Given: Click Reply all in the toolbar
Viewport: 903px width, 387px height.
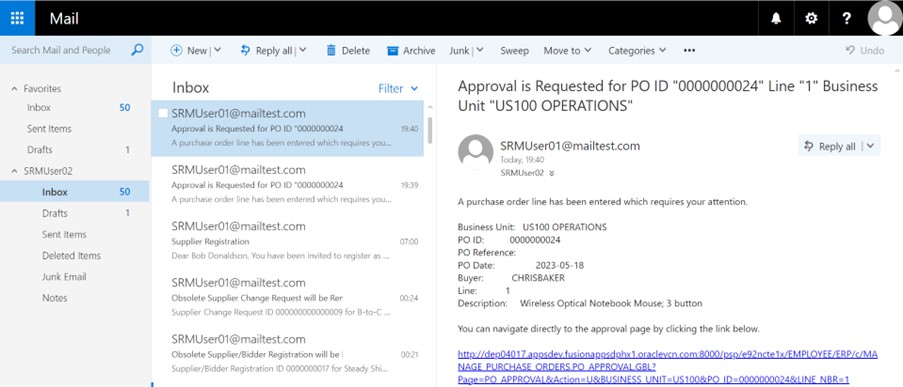Looking at the screenshot, I should click(266, 51).
